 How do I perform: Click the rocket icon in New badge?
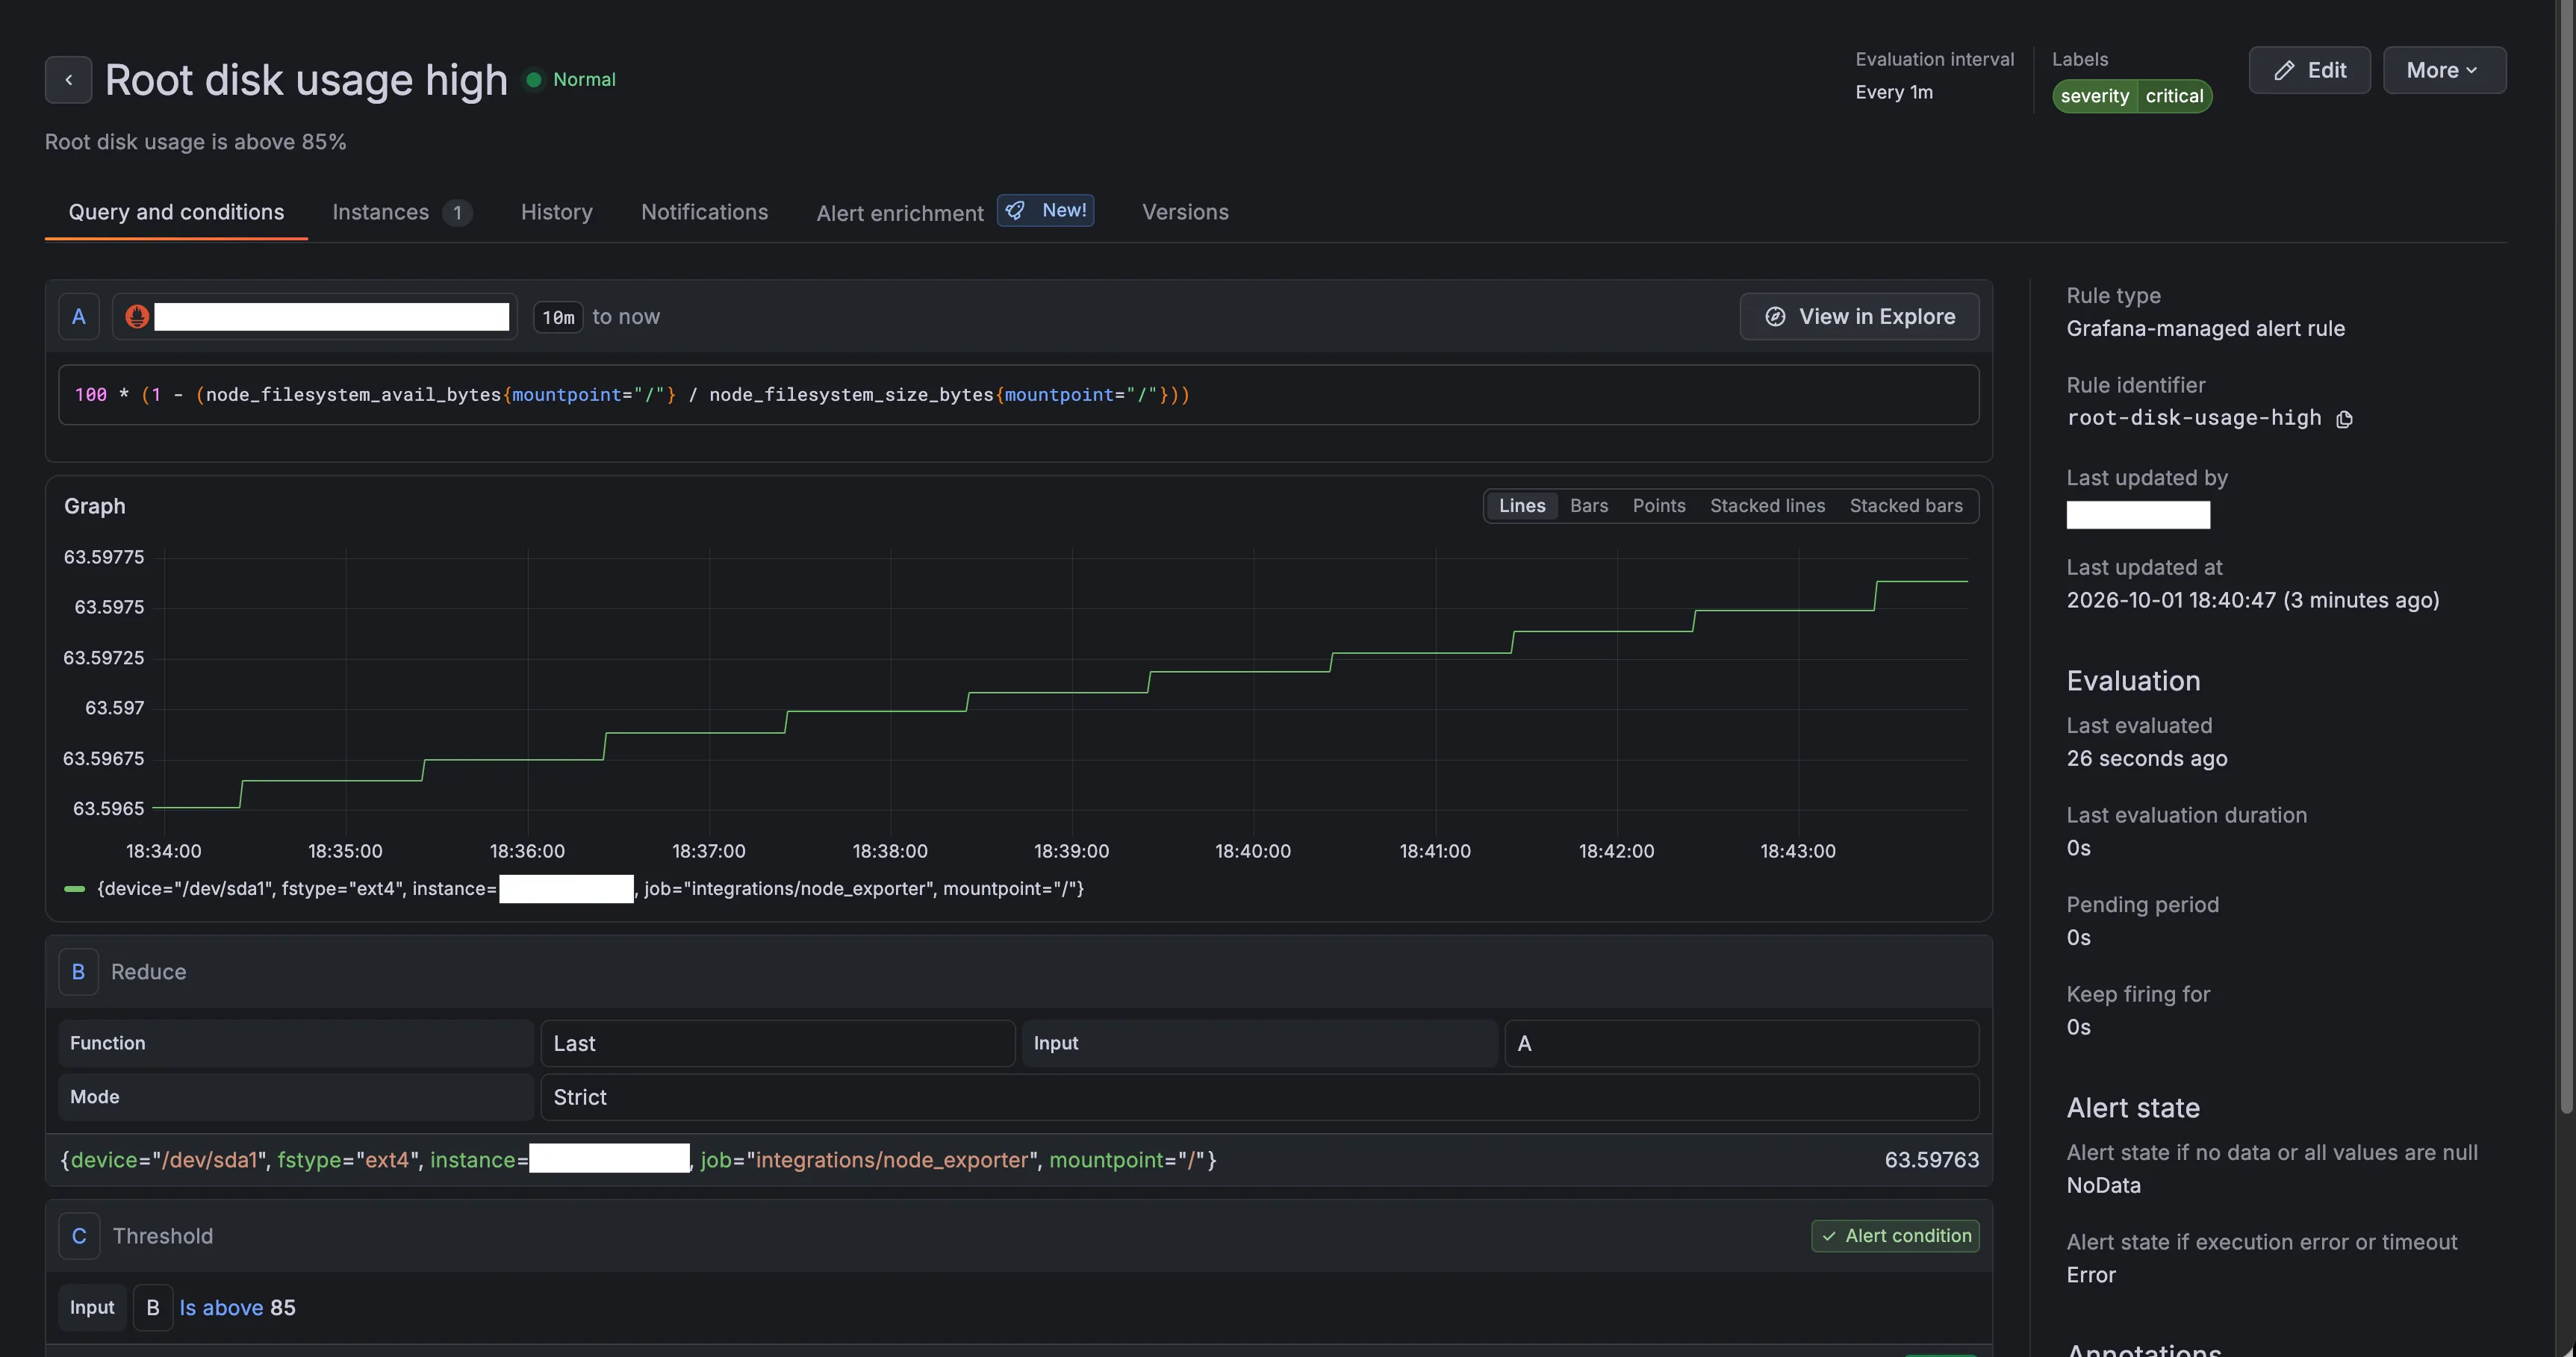tap(1015, 210)
